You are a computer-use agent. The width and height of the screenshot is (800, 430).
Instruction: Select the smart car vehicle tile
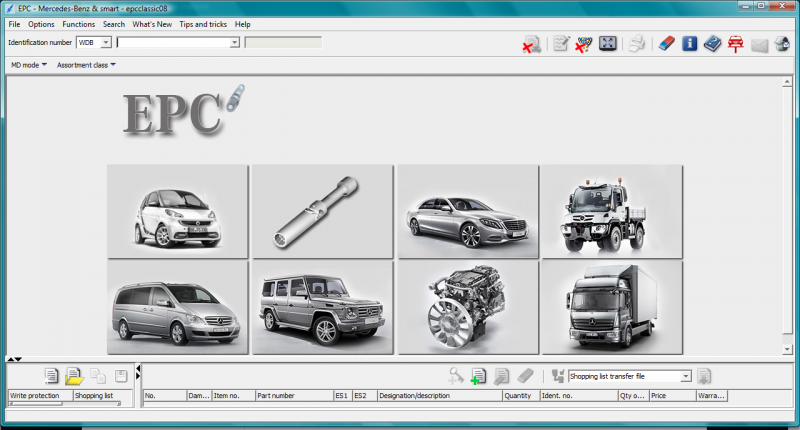pyautogui.click(x=177, y=211)
